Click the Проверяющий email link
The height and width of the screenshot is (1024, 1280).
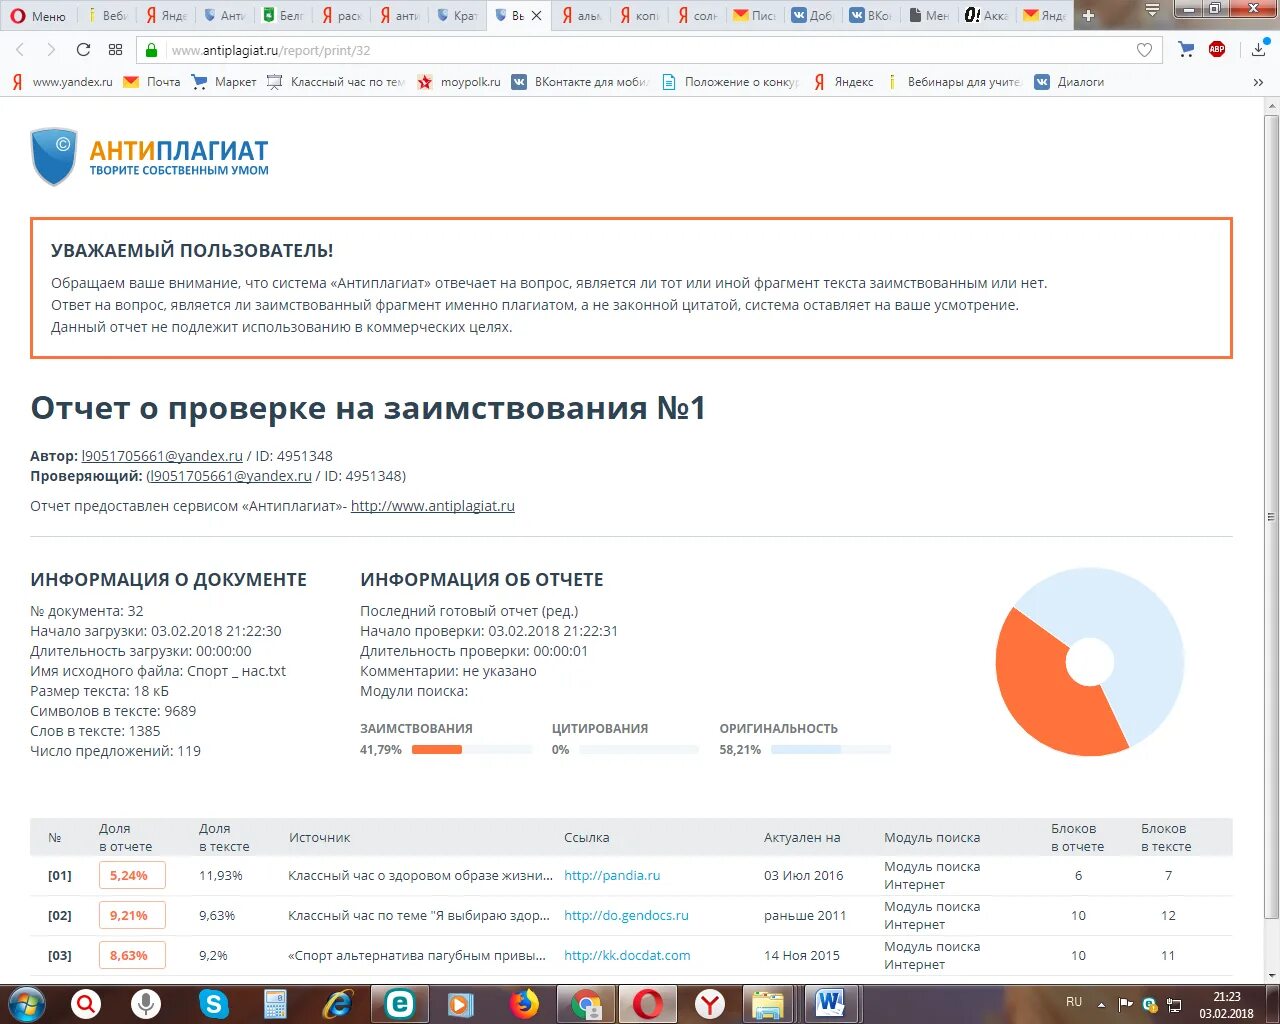click(231, 476)
